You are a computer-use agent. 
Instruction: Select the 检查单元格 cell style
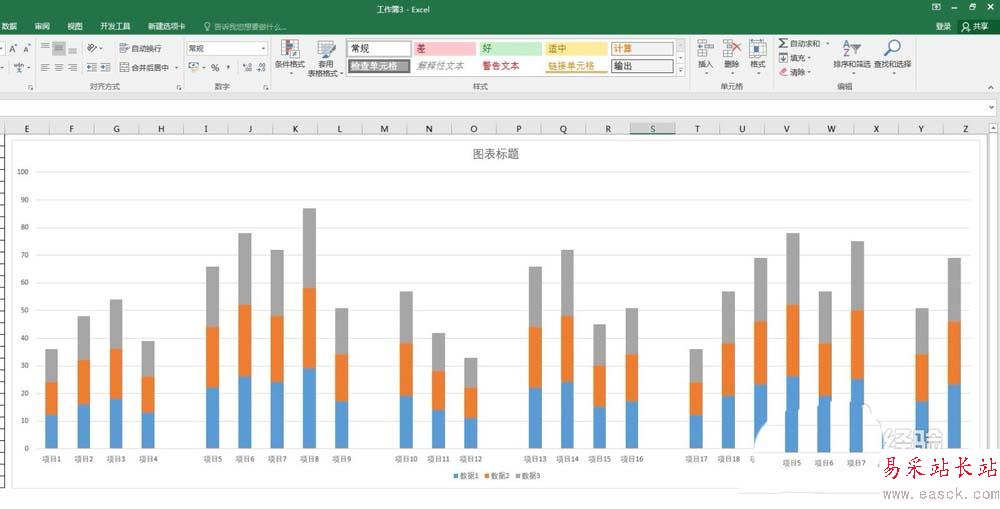[x=379, y=66]
